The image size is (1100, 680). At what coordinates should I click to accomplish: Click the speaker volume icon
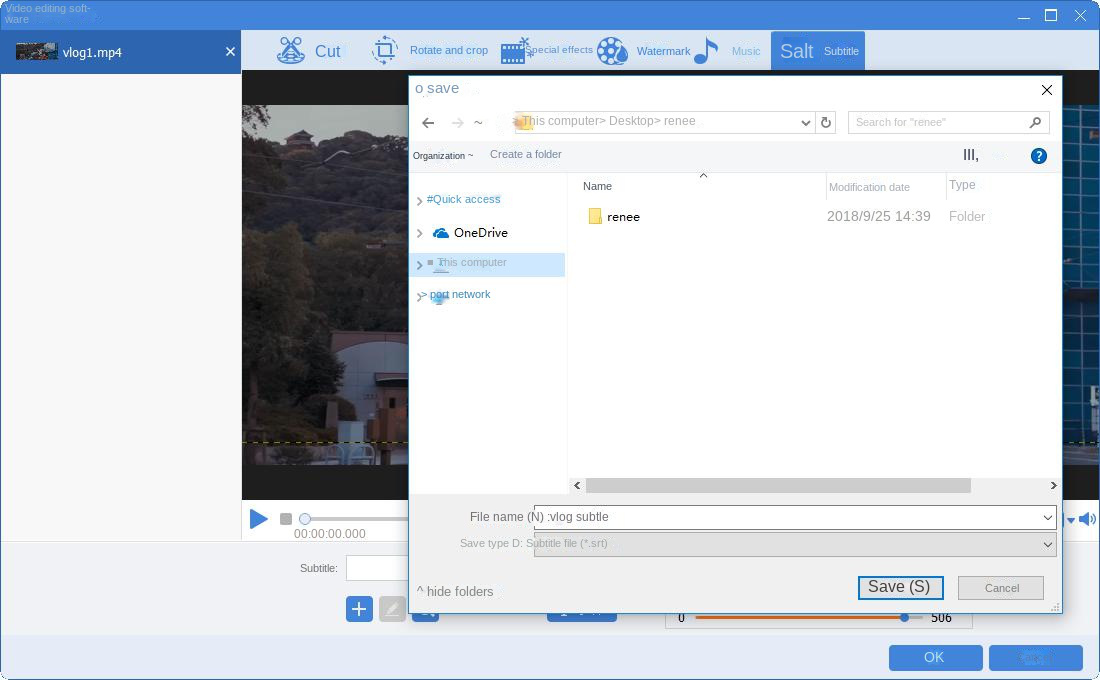click(1087, 519)
